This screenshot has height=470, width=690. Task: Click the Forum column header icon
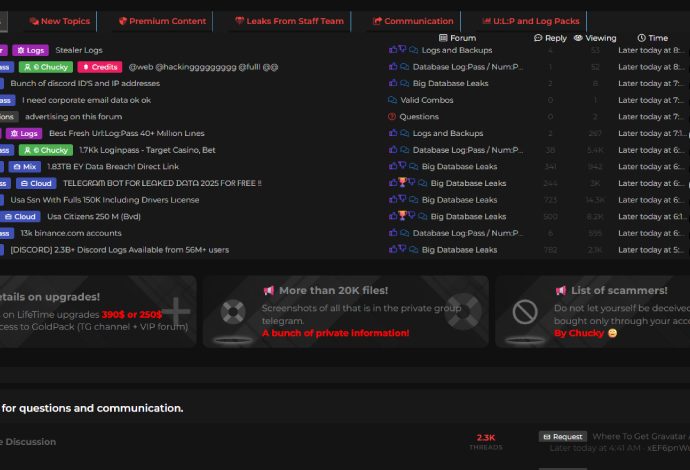click(x=443, y=38)
